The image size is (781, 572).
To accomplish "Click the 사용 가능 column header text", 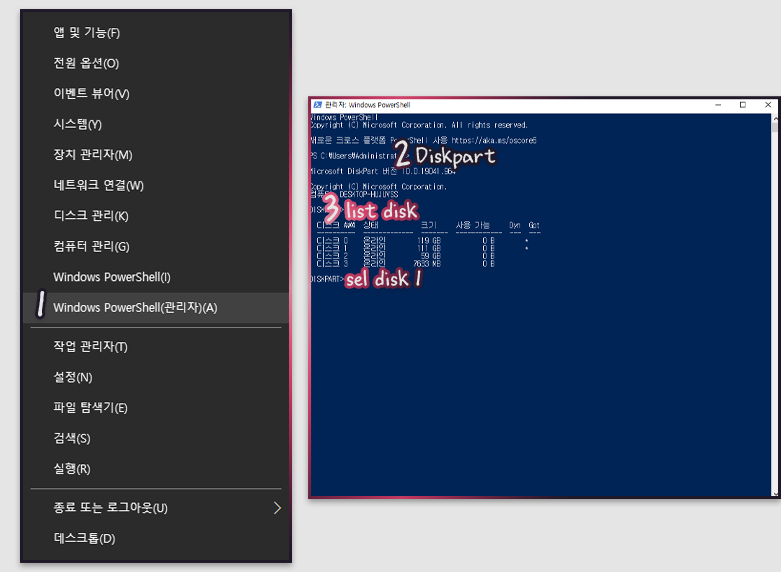I will (x=472, y=225).
